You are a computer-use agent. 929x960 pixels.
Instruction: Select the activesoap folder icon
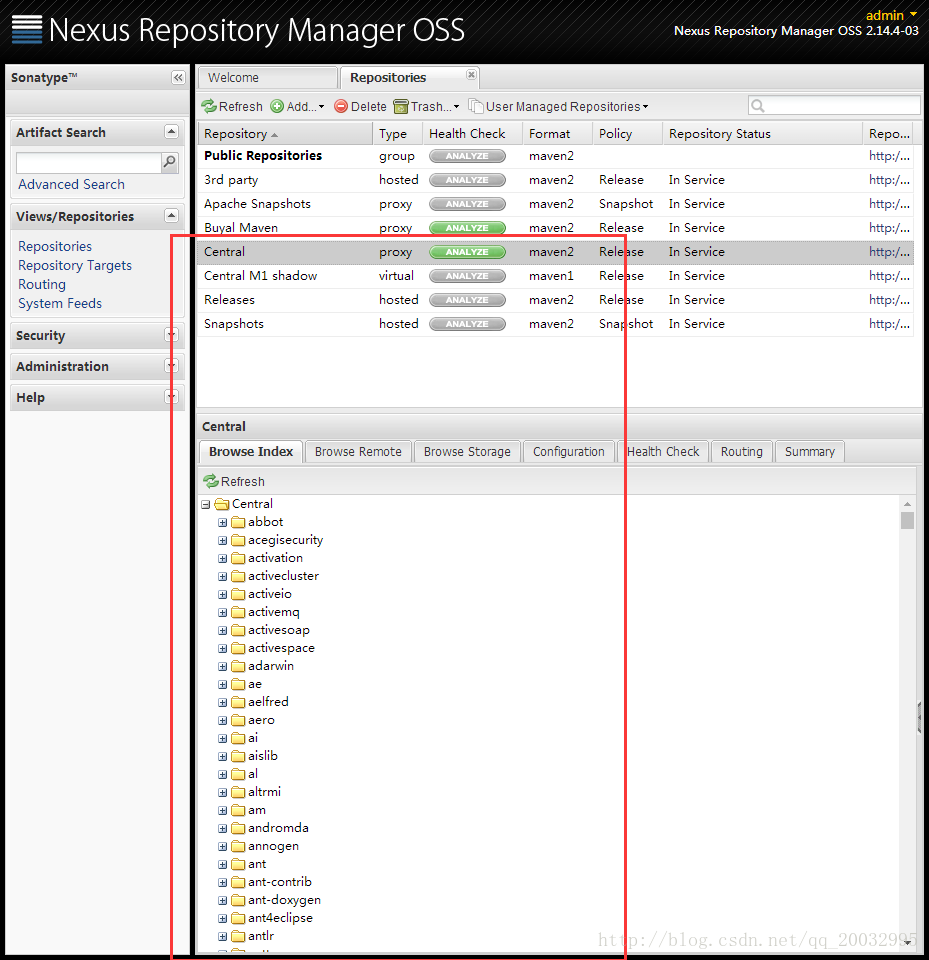point(238,631)
